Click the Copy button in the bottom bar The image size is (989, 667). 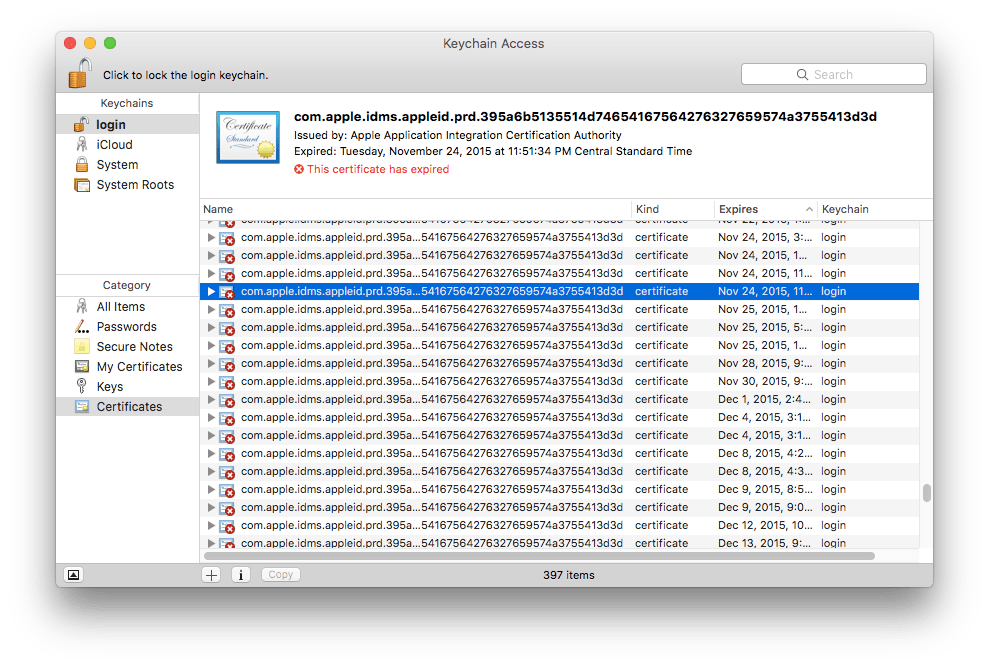coord(281,575)
